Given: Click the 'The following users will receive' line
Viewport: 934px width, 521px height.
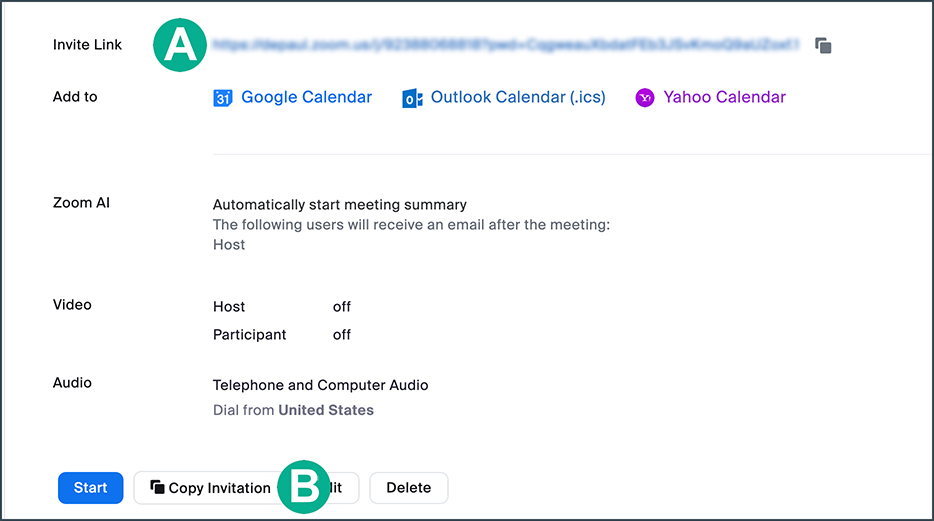Looking at the screenshot, I should (x=411, y=225).
